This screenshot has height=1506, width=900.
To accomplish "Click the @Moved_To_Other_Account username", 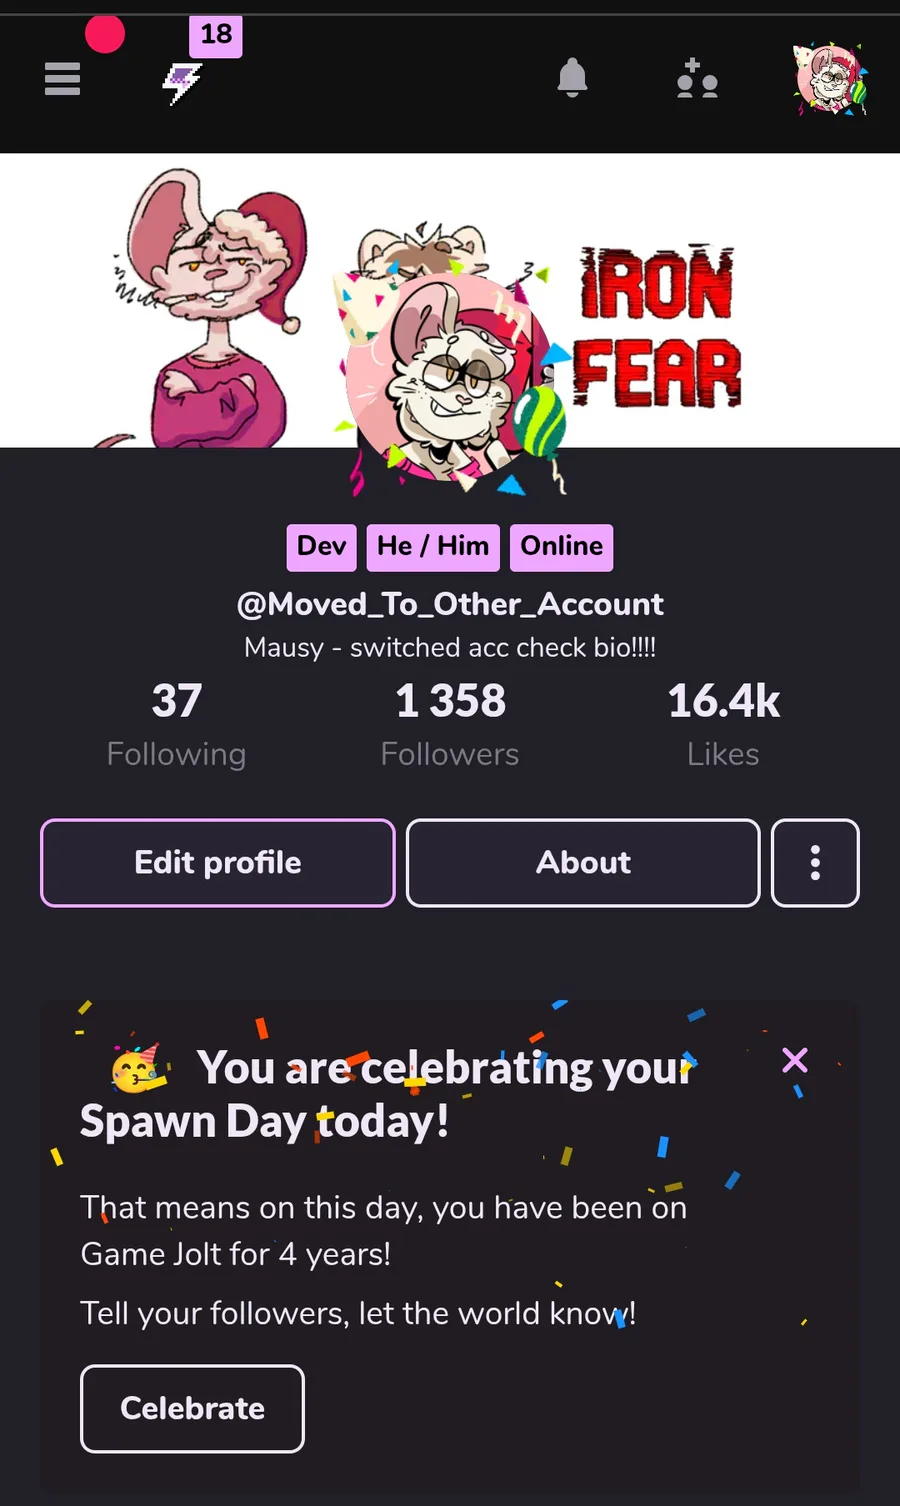I will point(450,604).
